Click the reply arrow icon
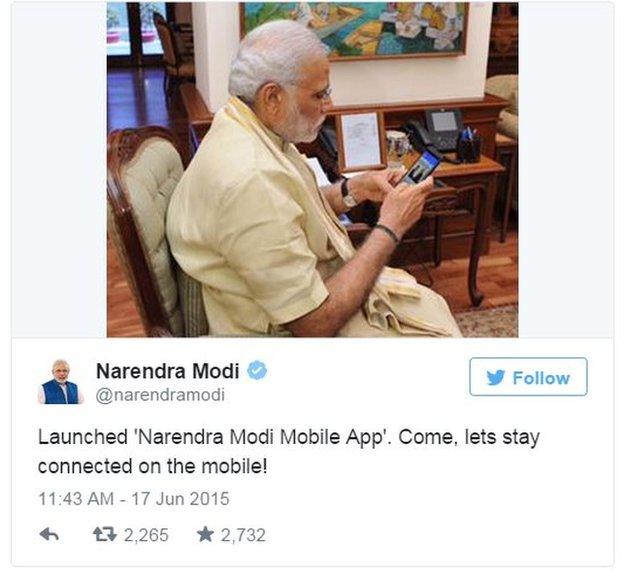Viewport: 624px width, 580px height. 49,534
